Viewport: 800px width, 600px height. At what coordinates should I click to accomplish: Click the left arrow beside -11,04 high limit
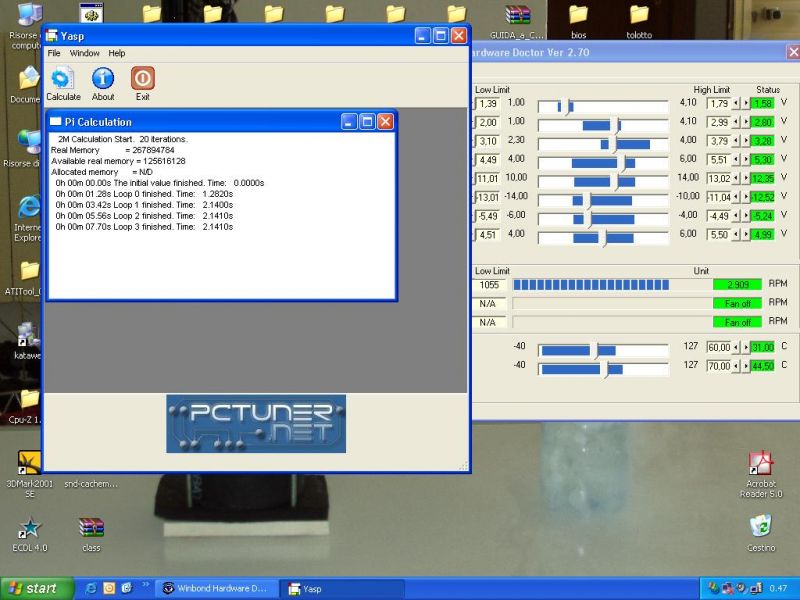(736, 197)
